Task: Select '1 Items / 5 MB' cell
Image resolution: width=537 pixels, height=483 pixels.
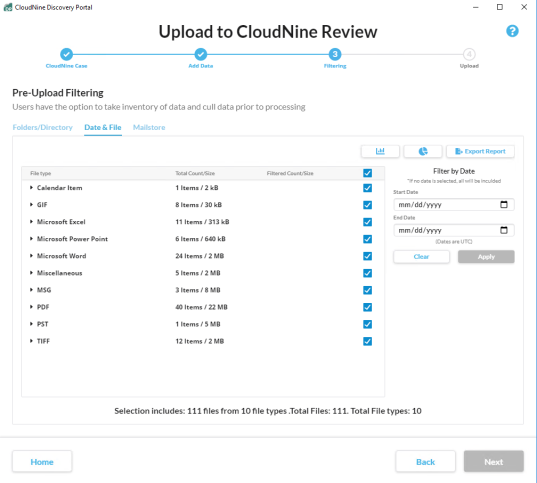Action: tap(198, 324)
